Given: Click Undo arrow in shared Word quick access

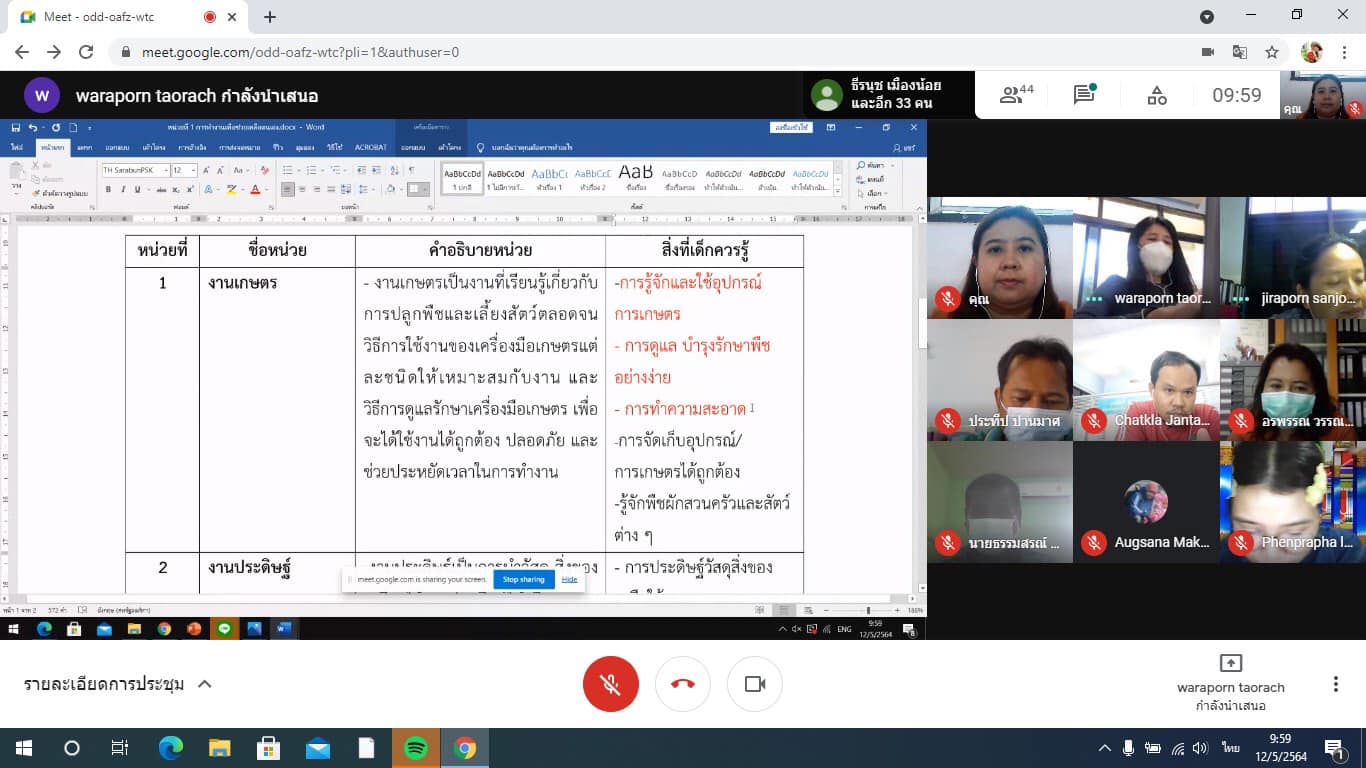Looking at the screenshot, I should tap(33, 128).
